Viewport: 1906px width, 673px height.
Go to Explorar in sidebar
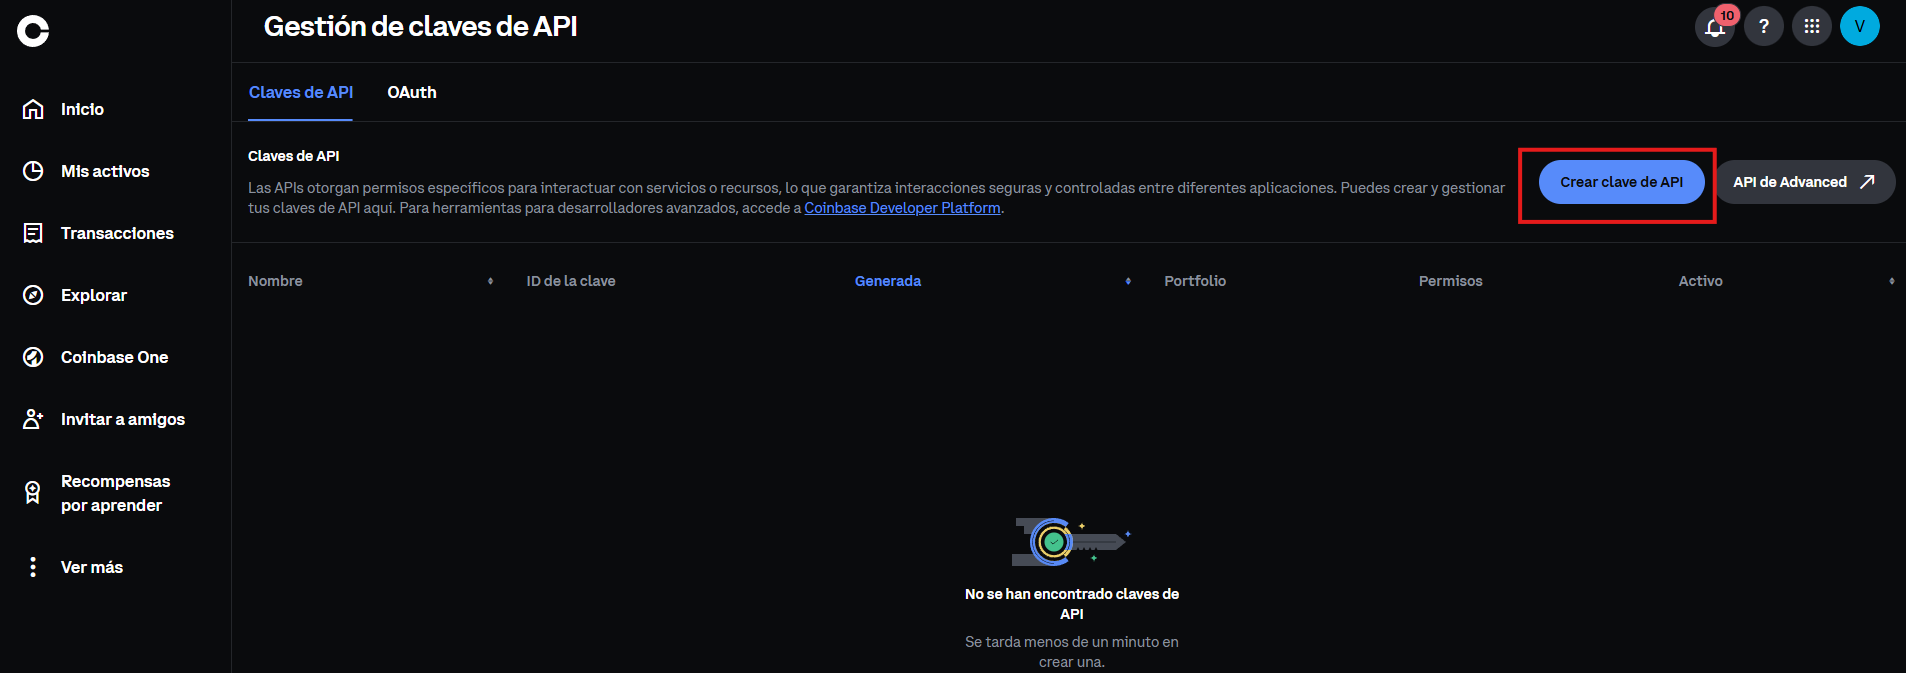(94, 295)
